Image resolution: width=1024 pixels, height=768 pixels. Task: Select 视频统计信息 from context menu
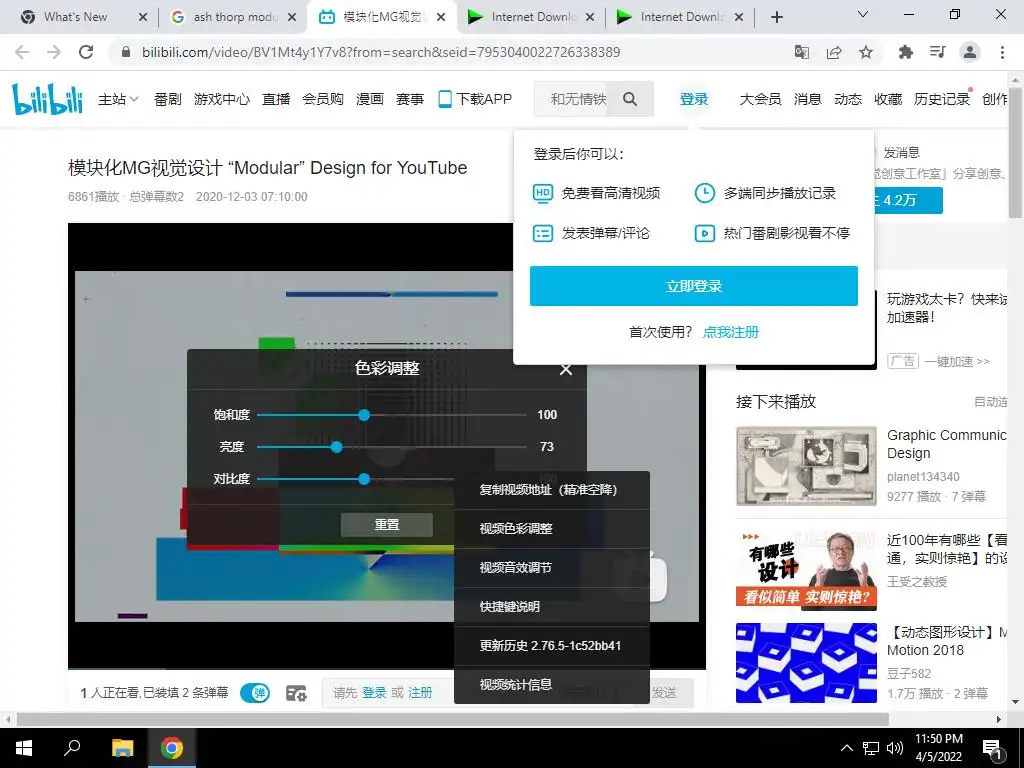pos(552,684)
